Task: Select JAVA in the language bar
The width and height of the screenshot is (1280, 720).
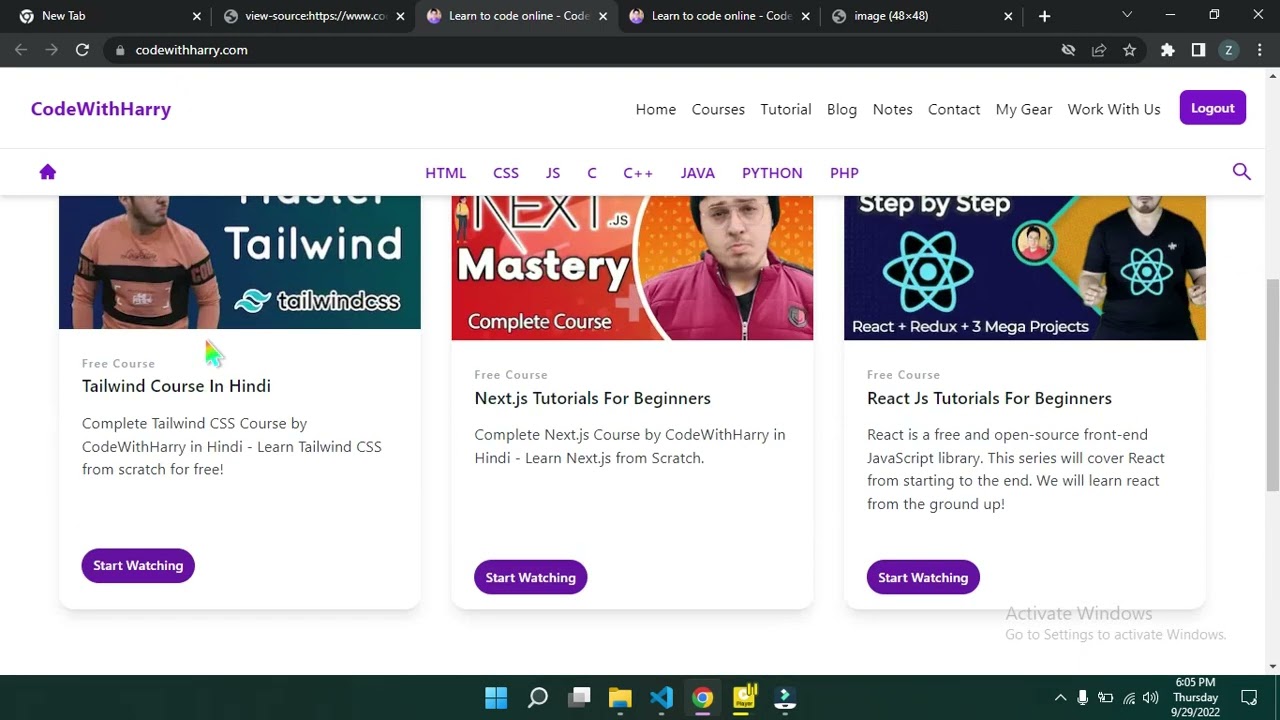Action: pos(698,172)
